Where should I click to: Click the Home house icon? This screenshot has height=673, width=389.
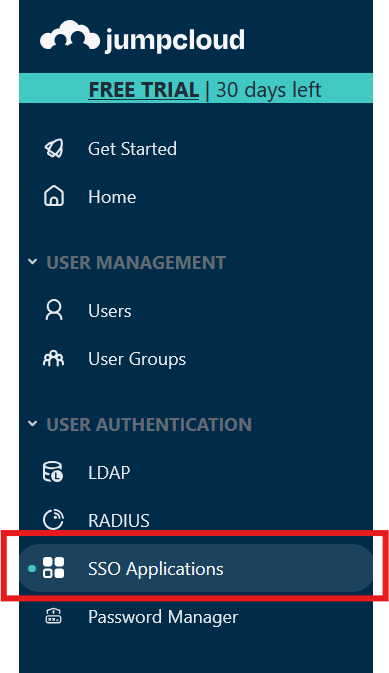[54, 197]
